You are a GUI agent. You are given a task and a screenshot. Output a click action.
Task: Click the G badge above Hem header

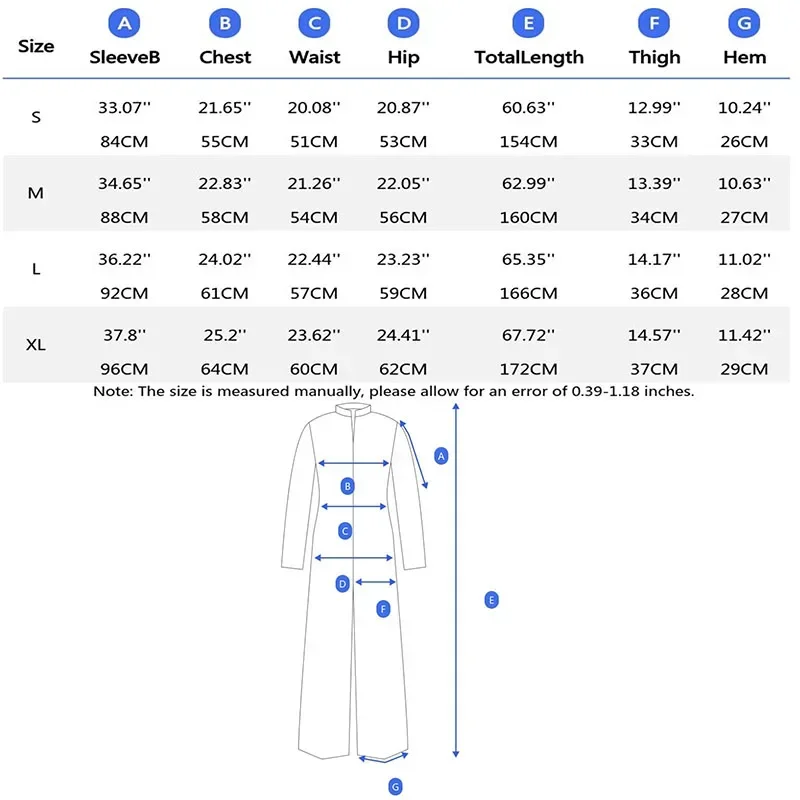tap(744, 23)
